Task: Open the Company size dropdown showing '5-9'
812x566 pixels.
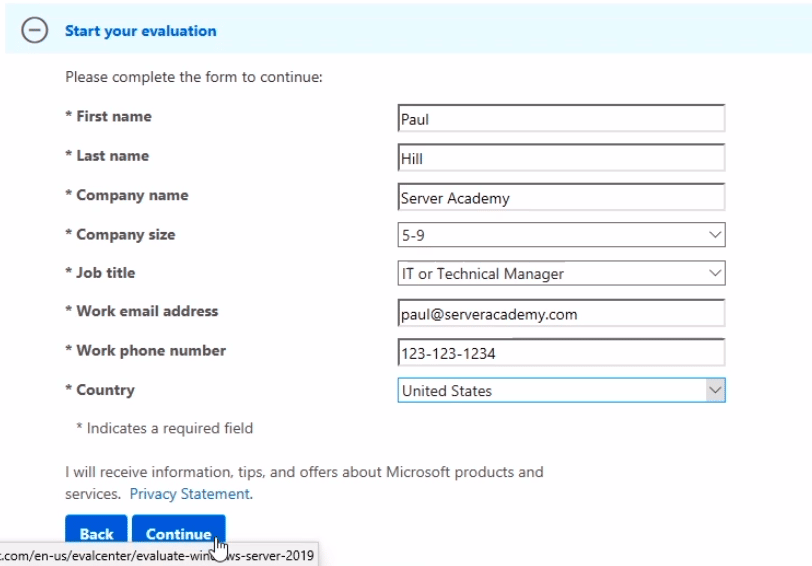Action: click(560, 235)
